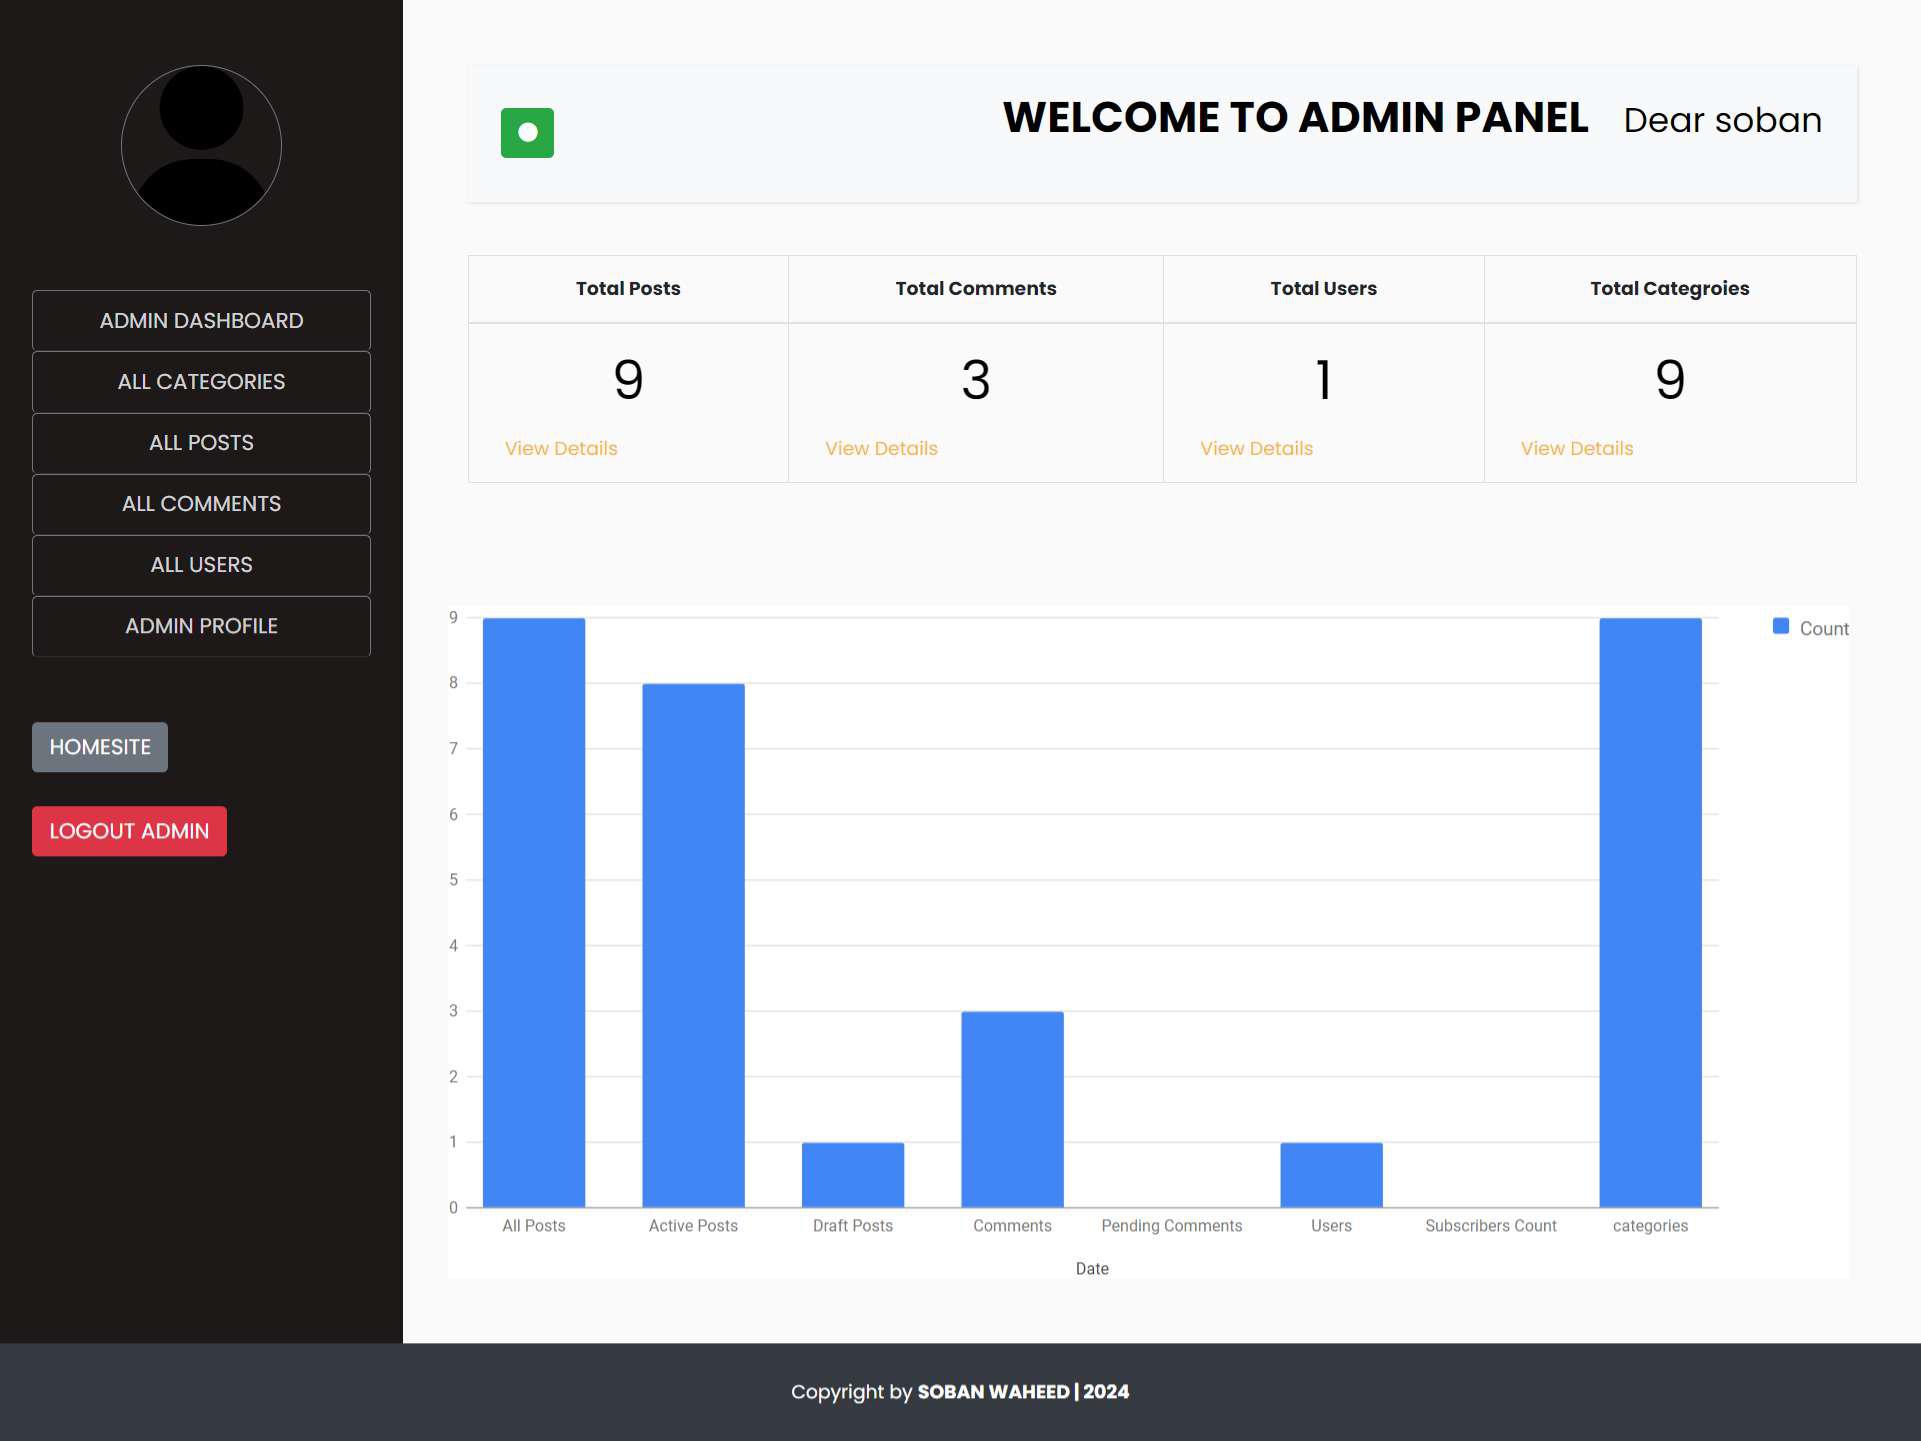Click the admin profile avatar image
This screenshot has height=1441, width=1921.
pyautogui.click(x=201, y=146)
